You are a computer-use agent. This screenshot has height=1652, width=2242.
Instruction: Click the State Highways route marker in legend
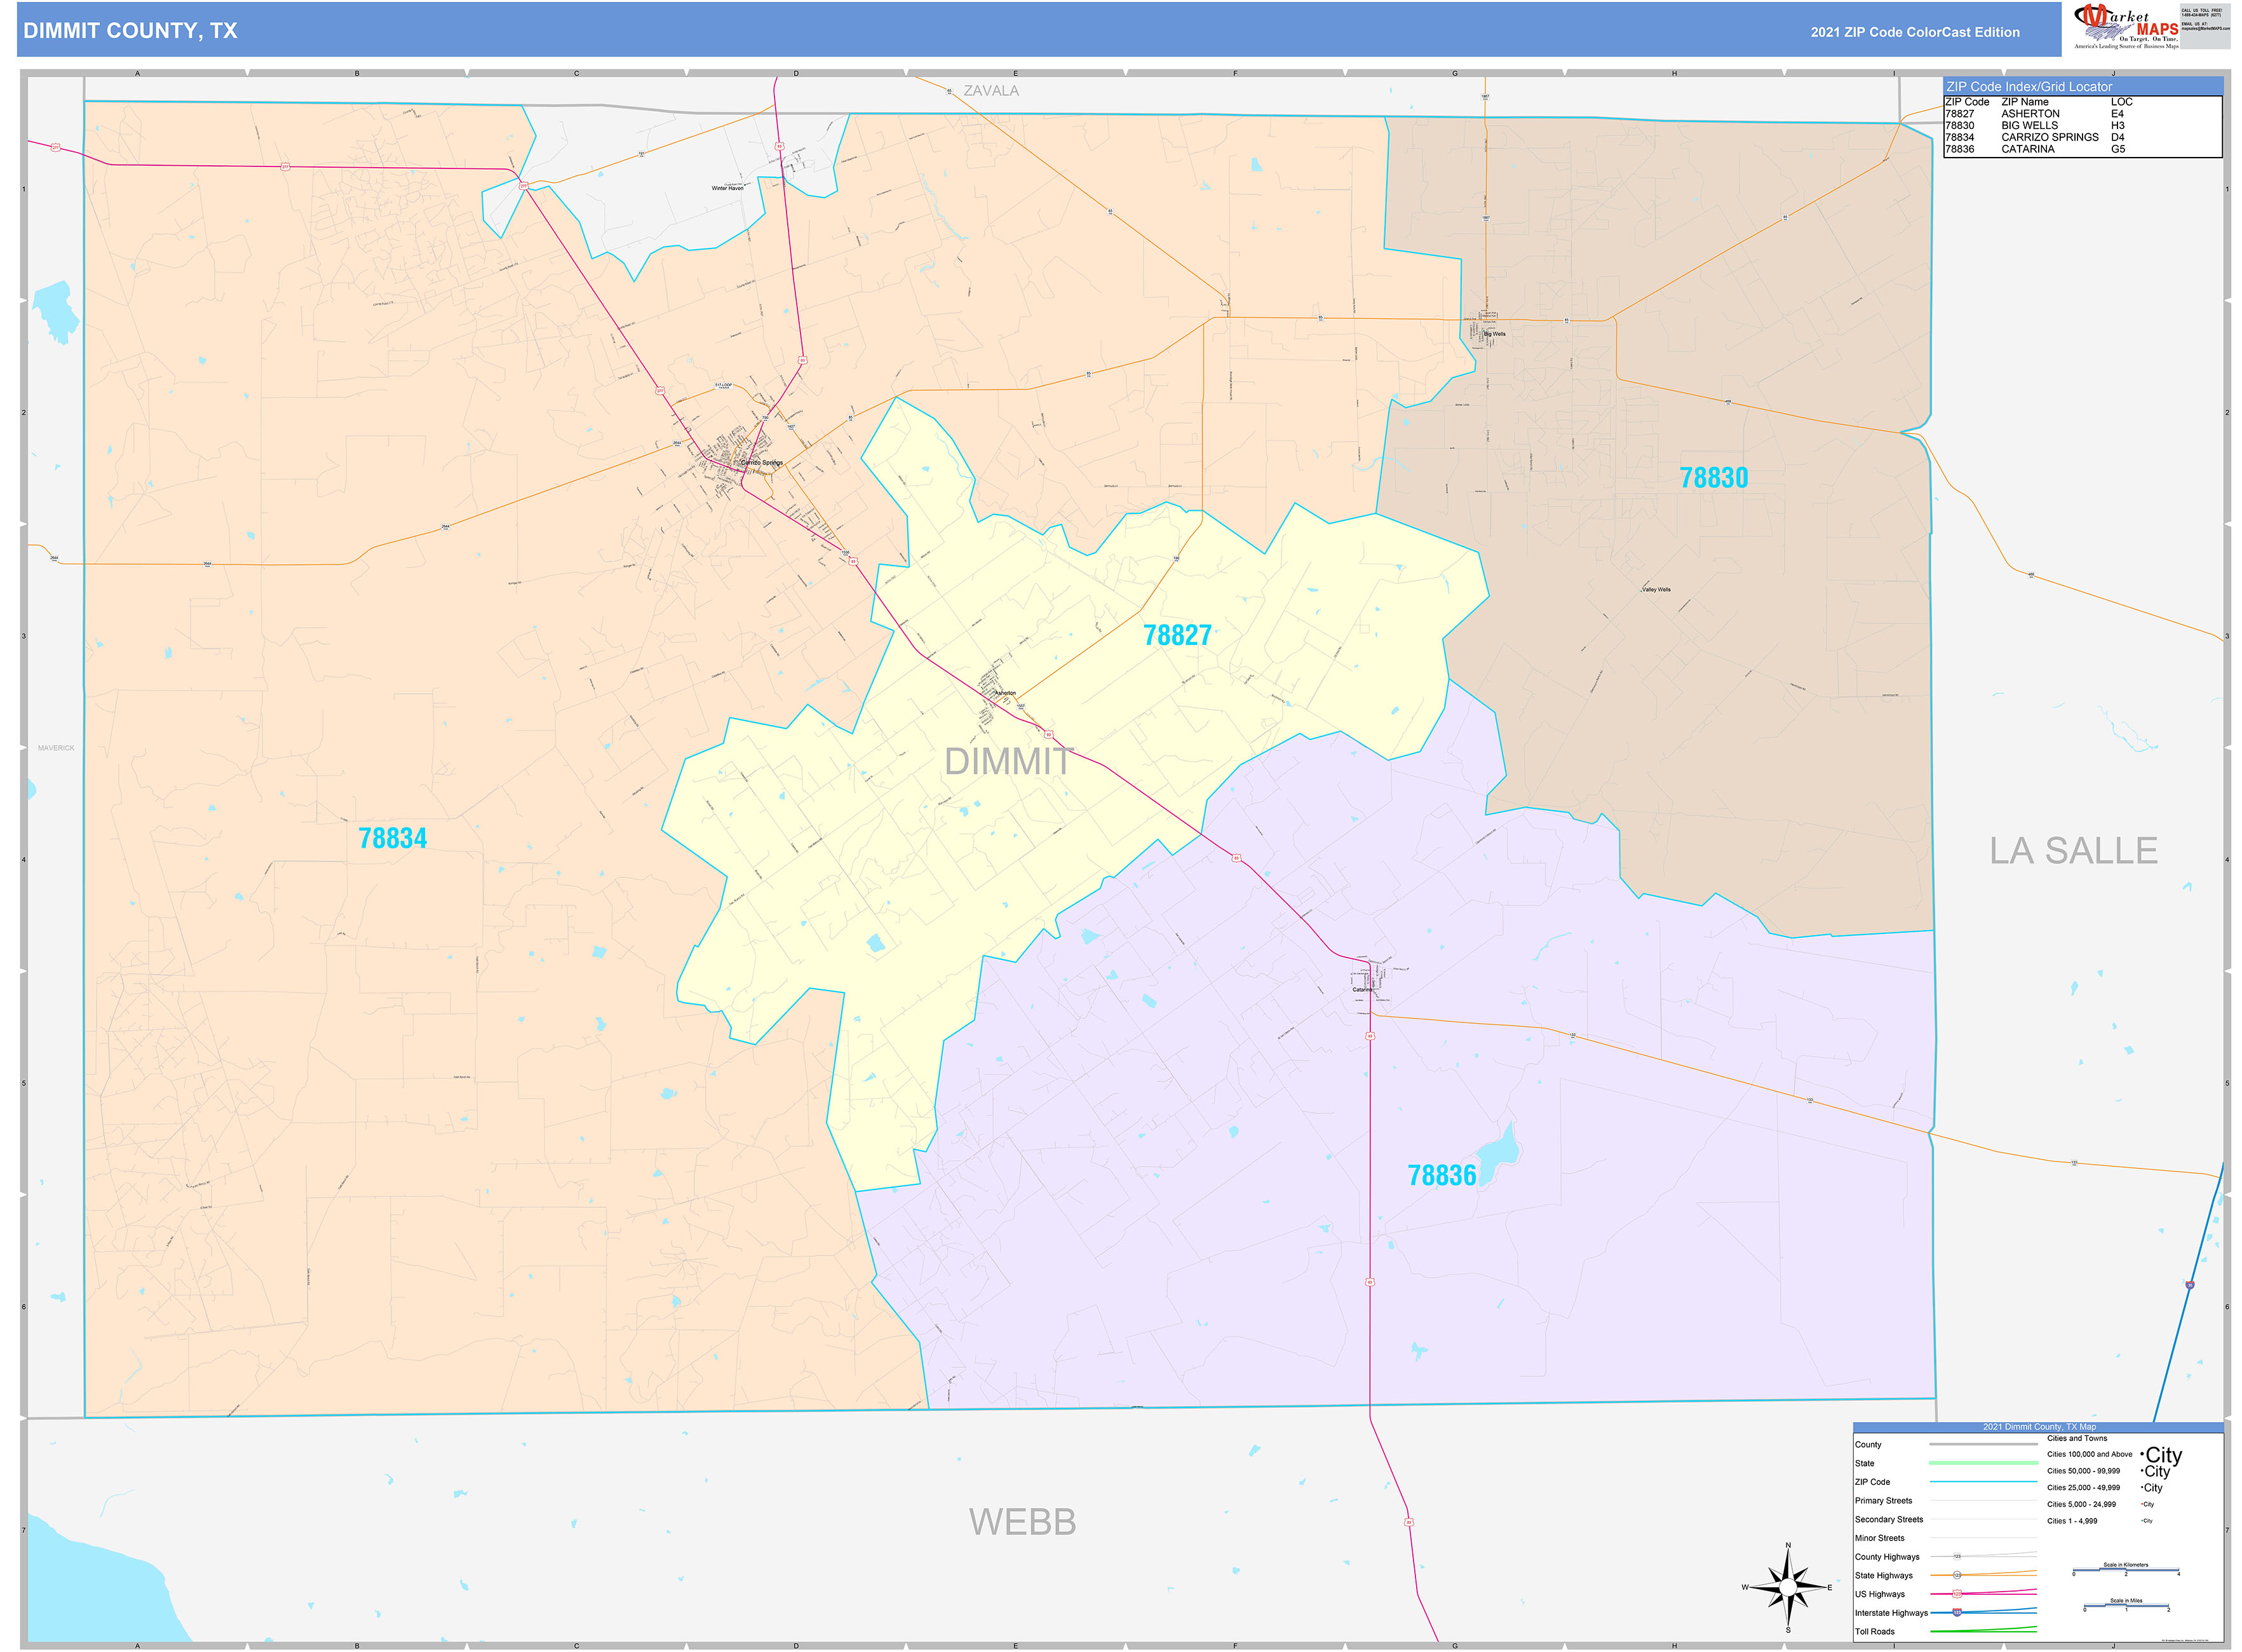pyautogui.click(x=1958, y=1575)
